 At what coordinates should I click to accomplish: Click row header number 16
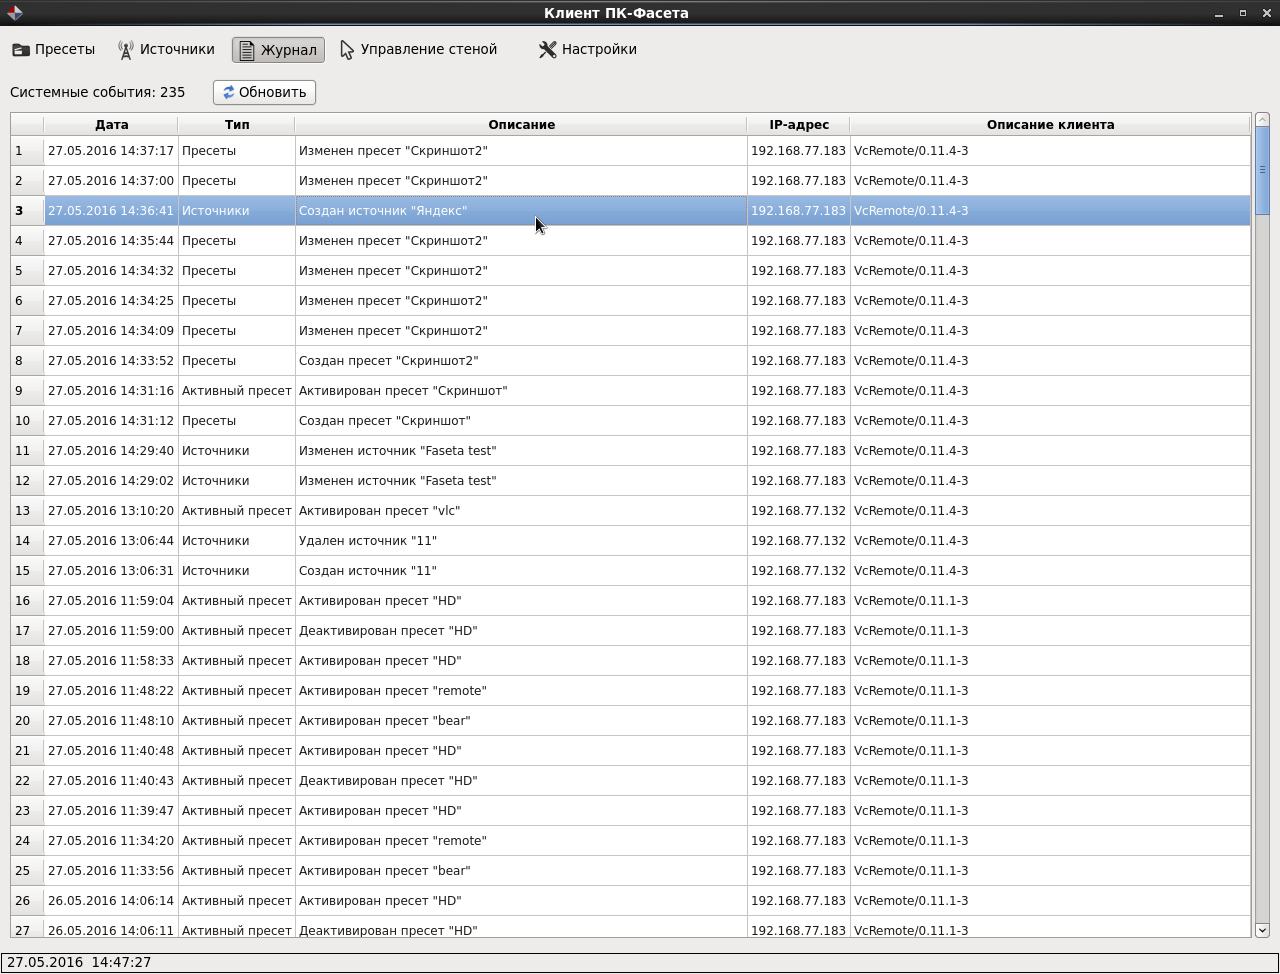click(27, 601)
